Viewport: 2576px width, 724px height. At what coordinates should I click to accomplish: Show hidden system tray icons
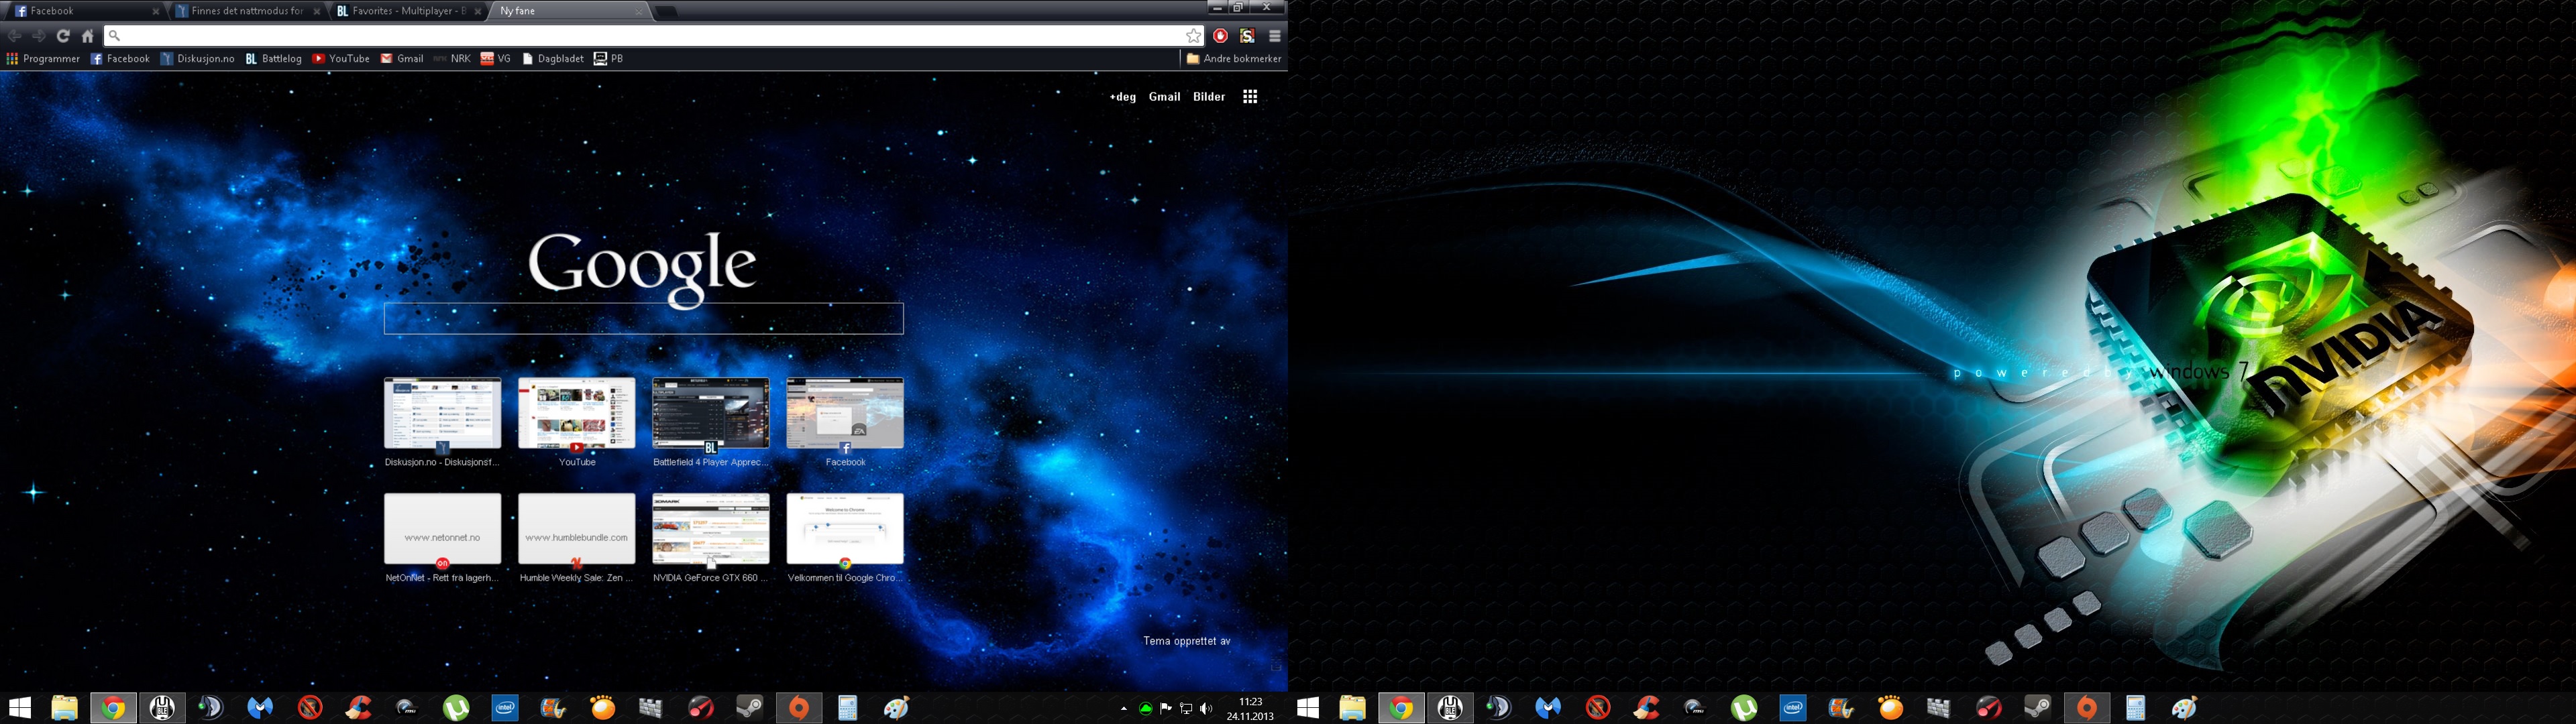(1124, 709)
